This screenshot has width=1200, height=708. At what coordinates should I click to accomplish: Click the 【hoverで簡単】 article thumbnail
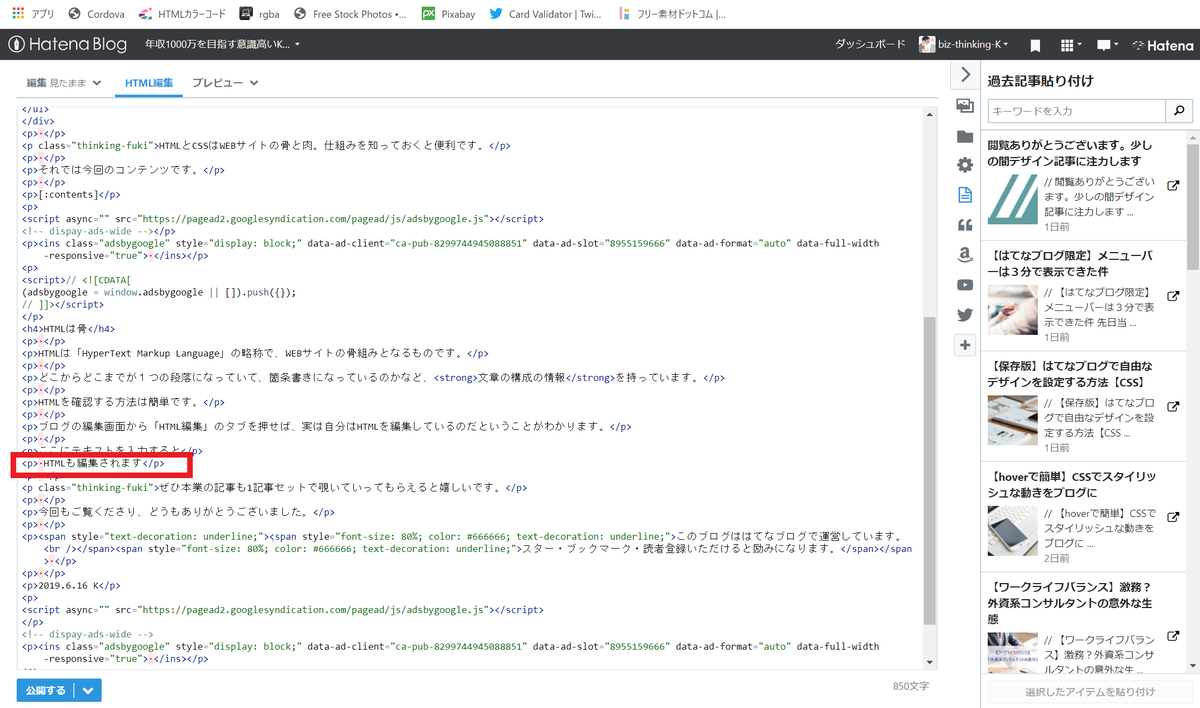point(1012,531)
